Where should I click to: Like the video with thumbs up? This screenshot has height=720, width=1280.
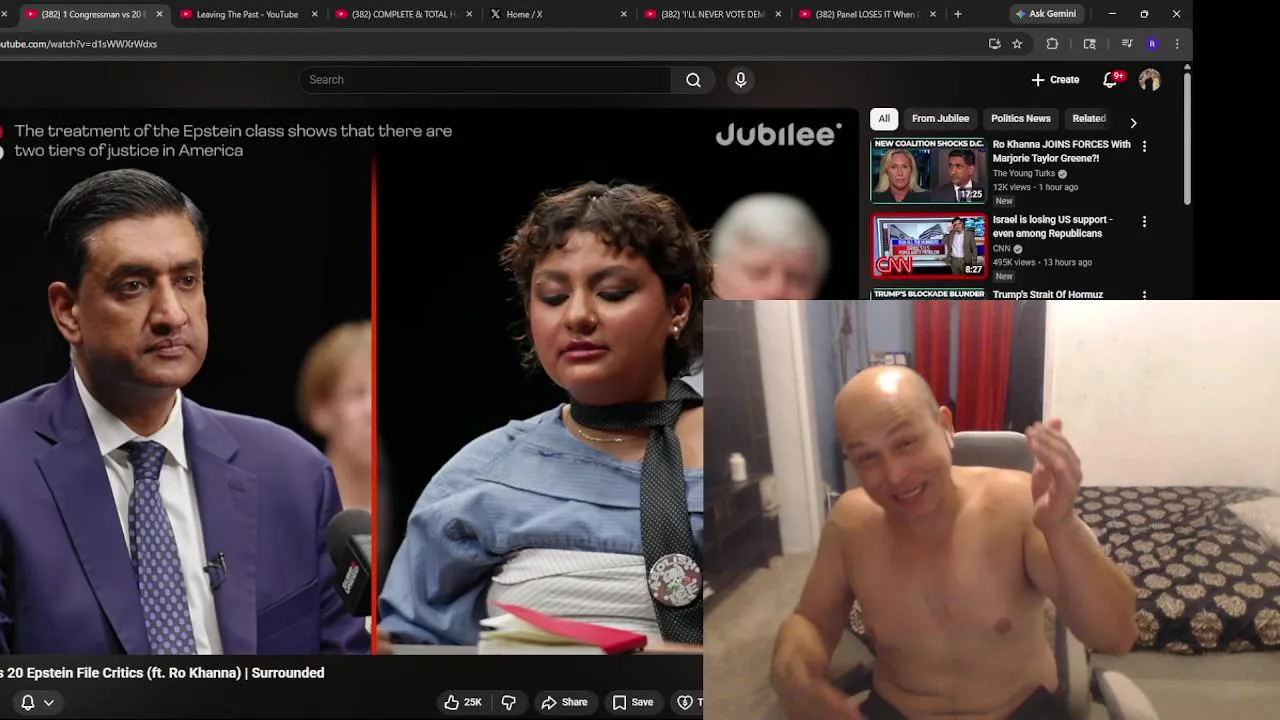pos(463,702)
